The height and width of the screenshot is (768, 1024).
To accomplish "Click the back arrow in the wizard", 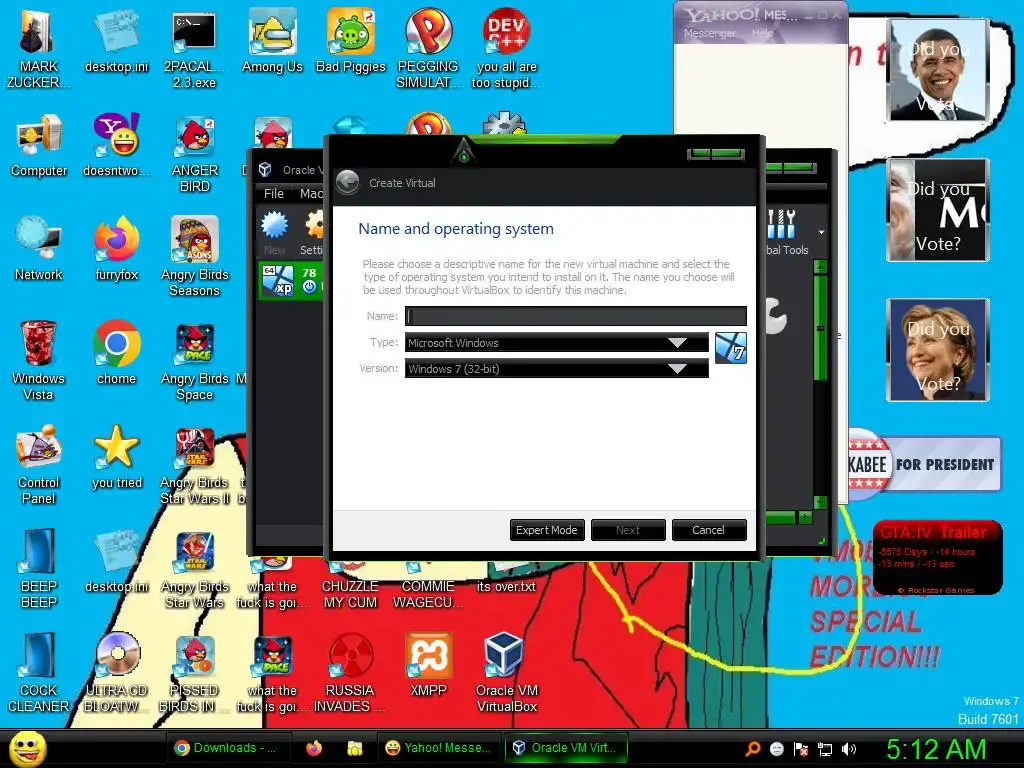I will (x=348, y=182).
